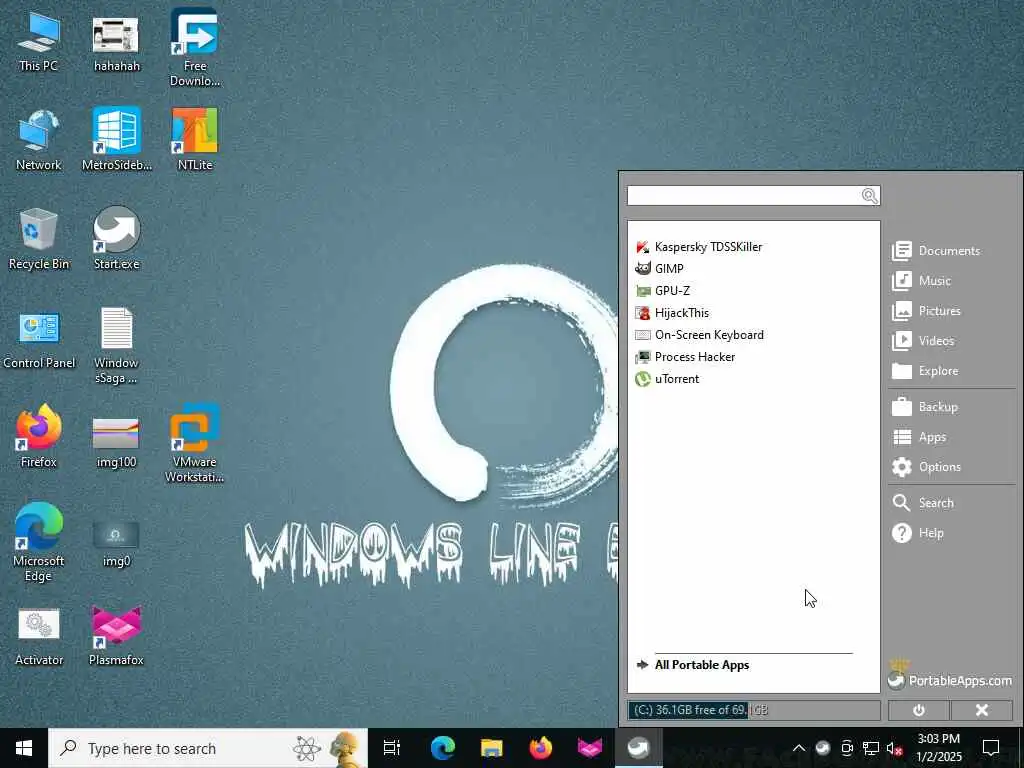
Task: Open uTorrent in the PortableApps list
Action: (667, 379)
